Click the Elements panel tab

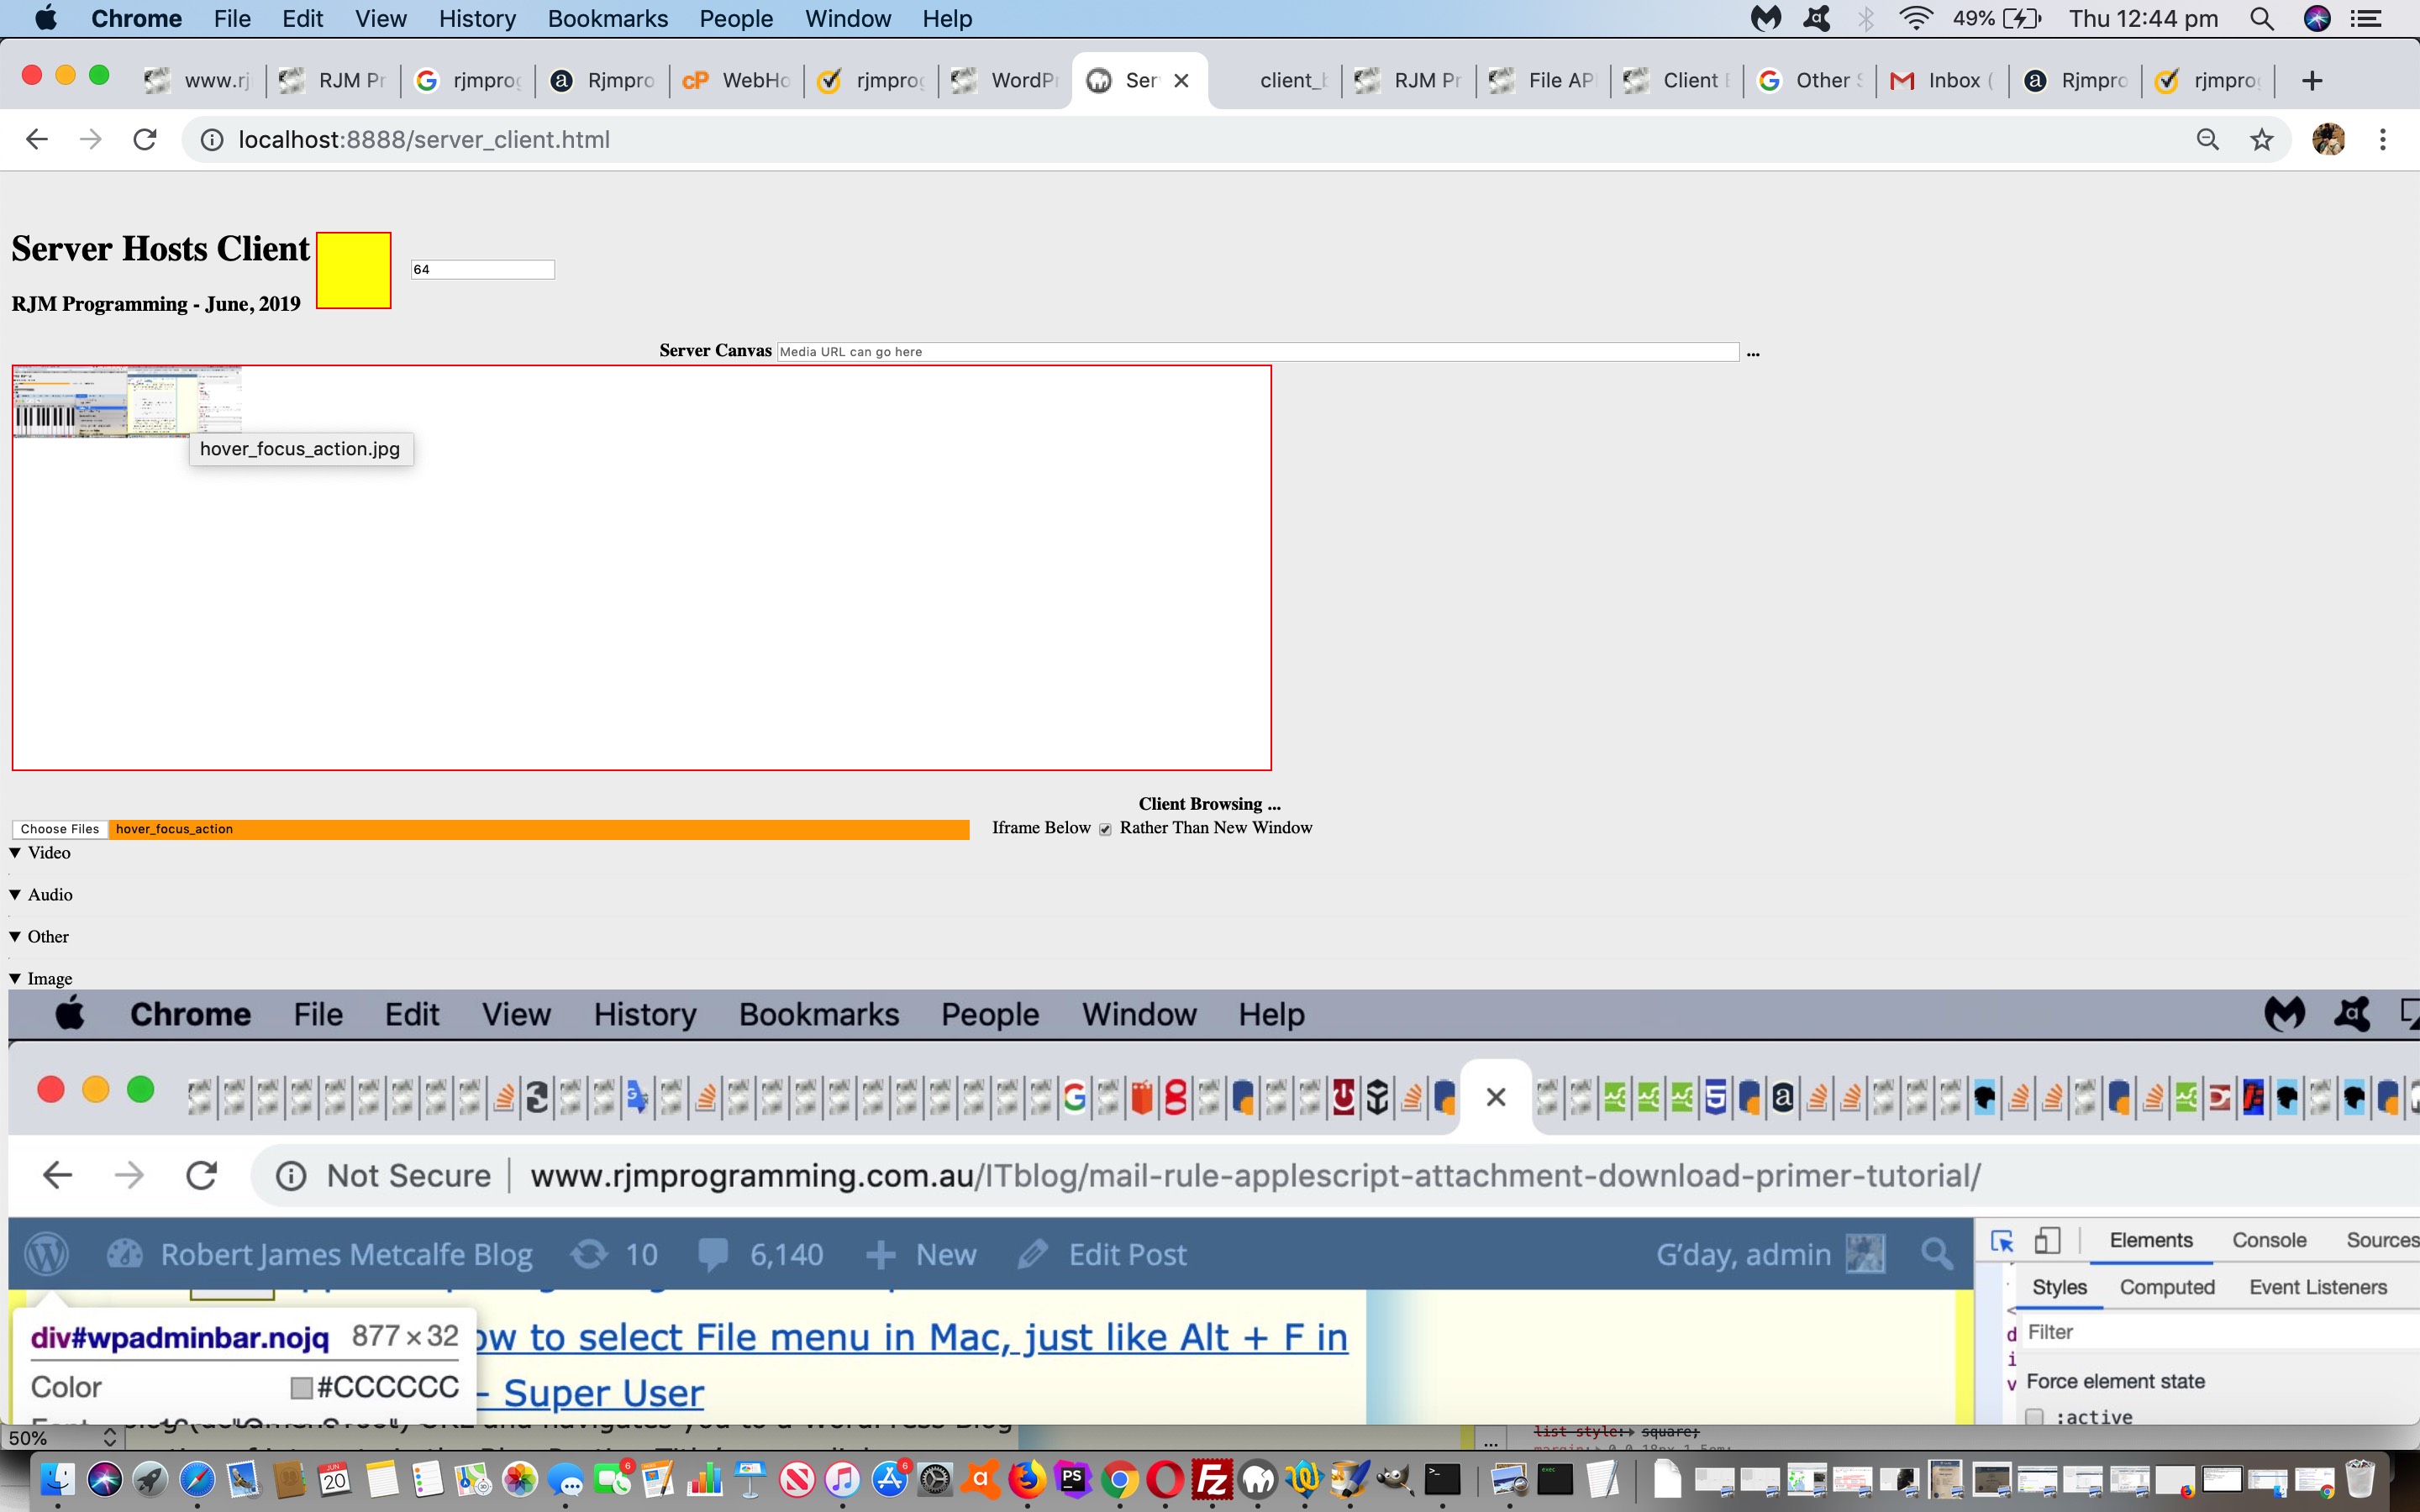tap(2150, 1238)
